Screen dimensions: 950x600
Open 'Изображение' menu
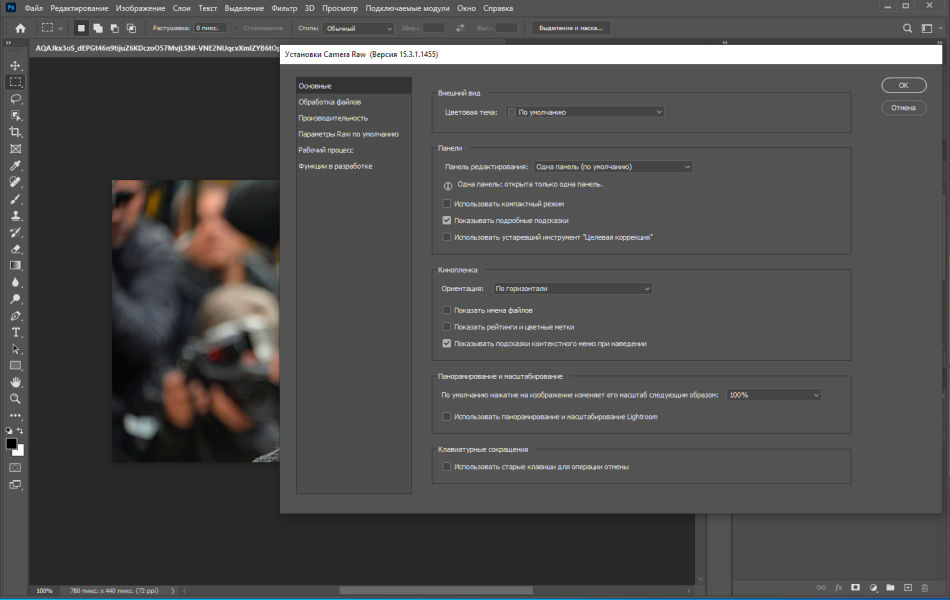click(x=140, y=8)
